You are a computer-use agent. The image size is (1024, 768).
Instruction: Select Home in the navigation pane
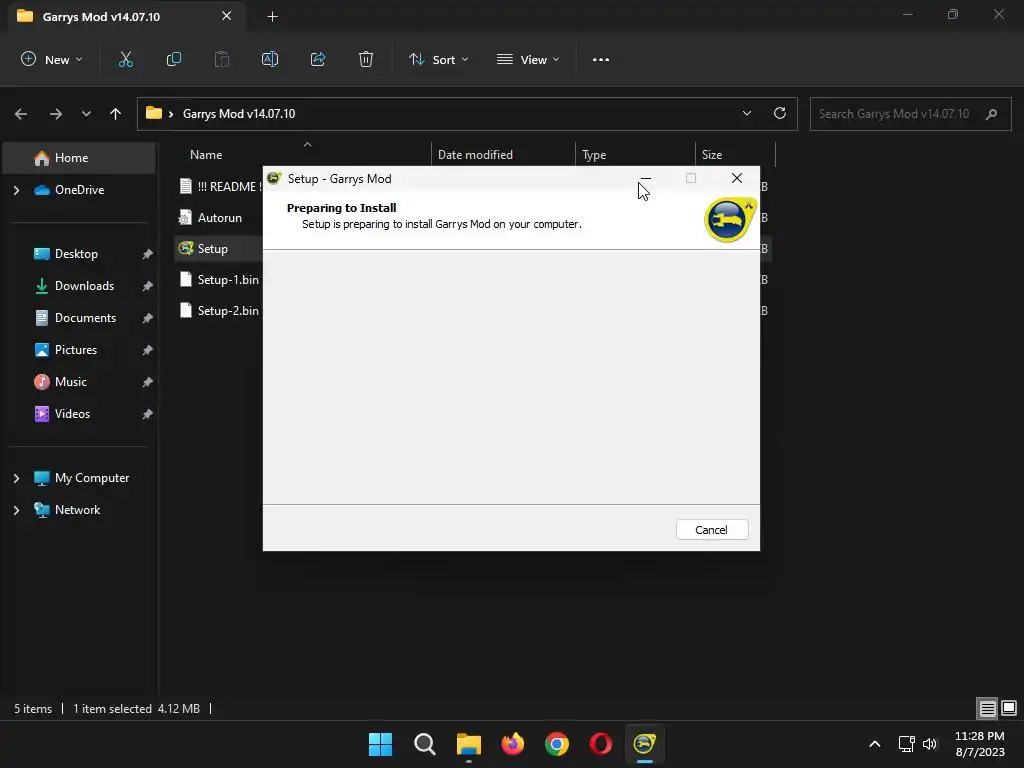(79, 158)
